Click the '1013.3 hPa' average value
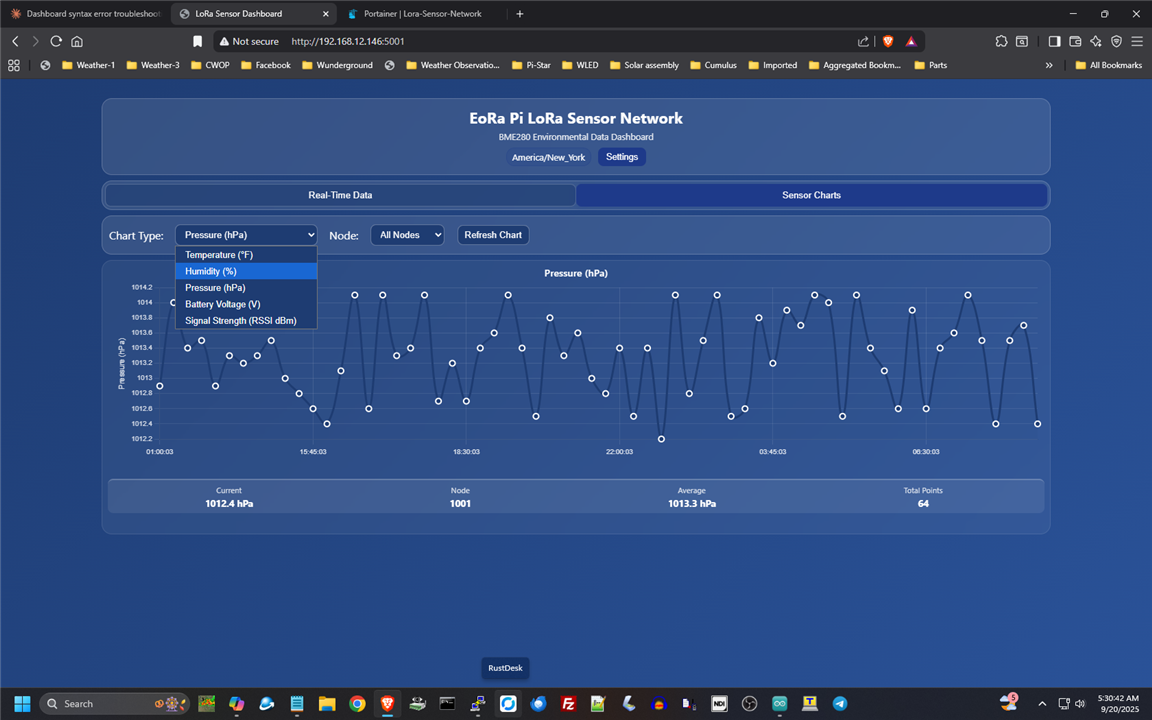Screen dimensions: 1152x720 pos(691,504)
